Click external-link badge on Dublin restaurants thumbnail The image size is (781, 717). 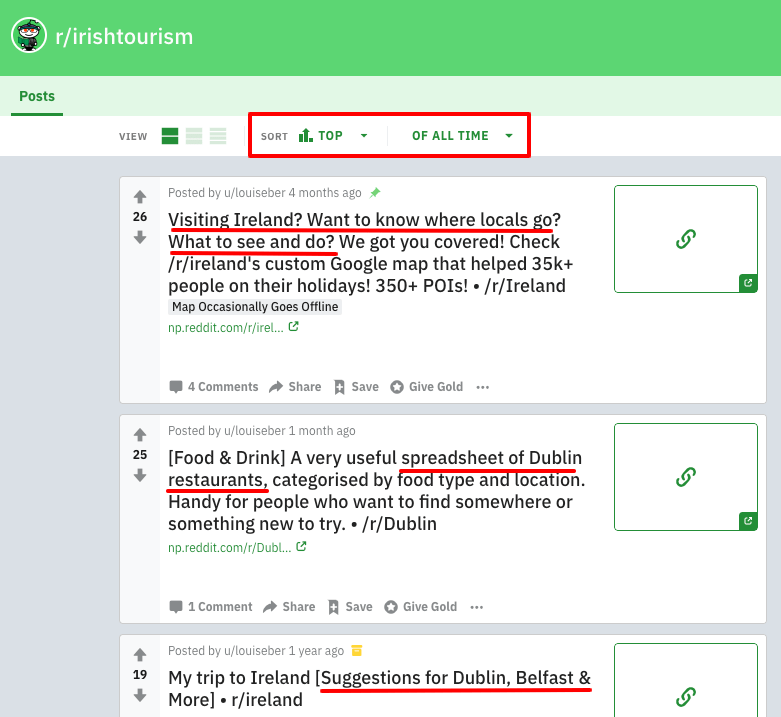748,521
